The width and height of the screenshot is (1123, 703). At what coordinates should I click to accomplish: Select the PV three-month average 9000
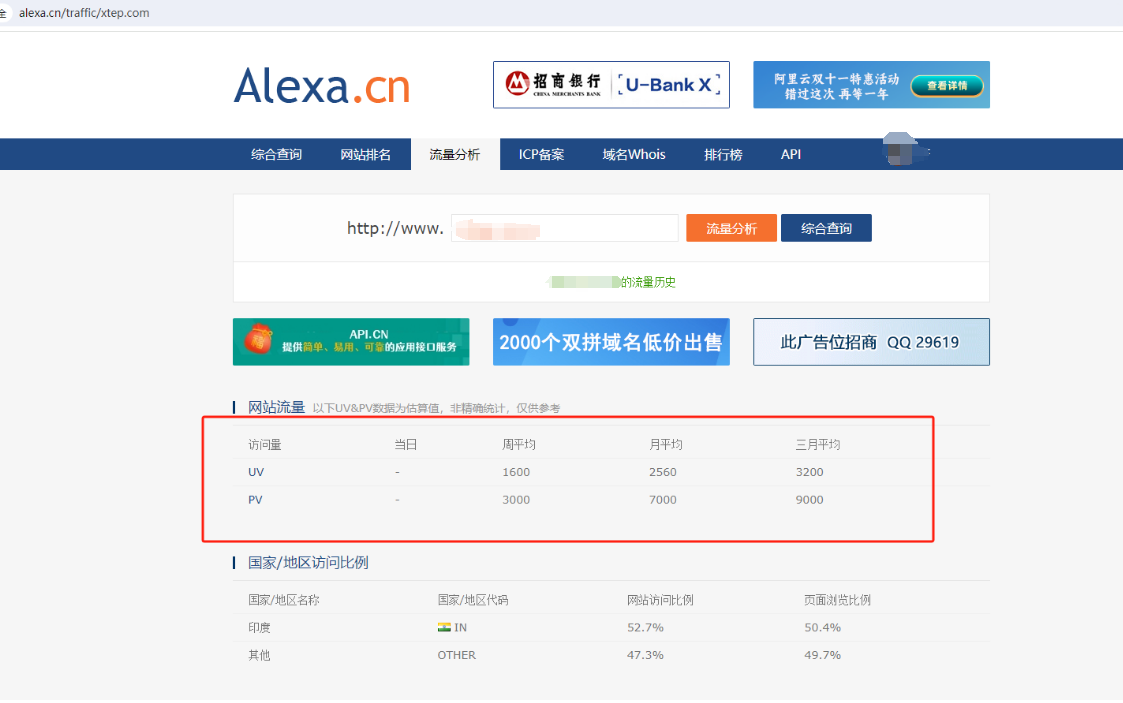[809, 500]
